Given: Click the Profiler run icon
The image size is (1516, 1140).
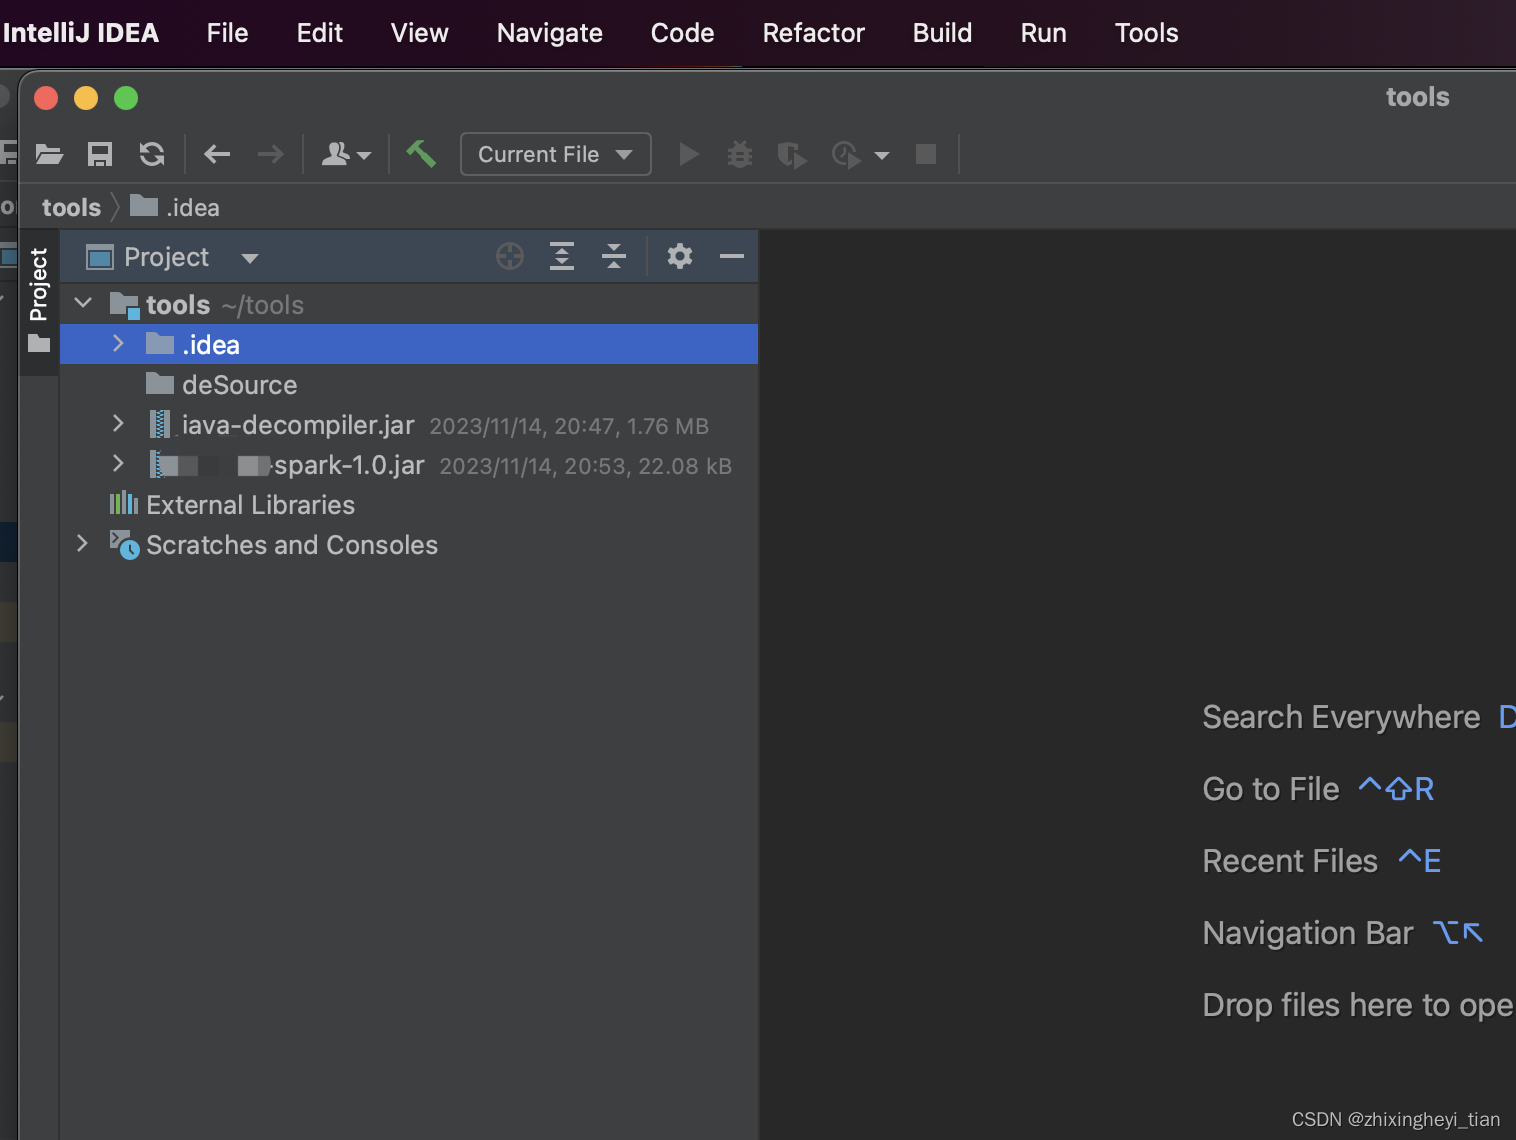Looking at the screenshot, I should [846, 155].
